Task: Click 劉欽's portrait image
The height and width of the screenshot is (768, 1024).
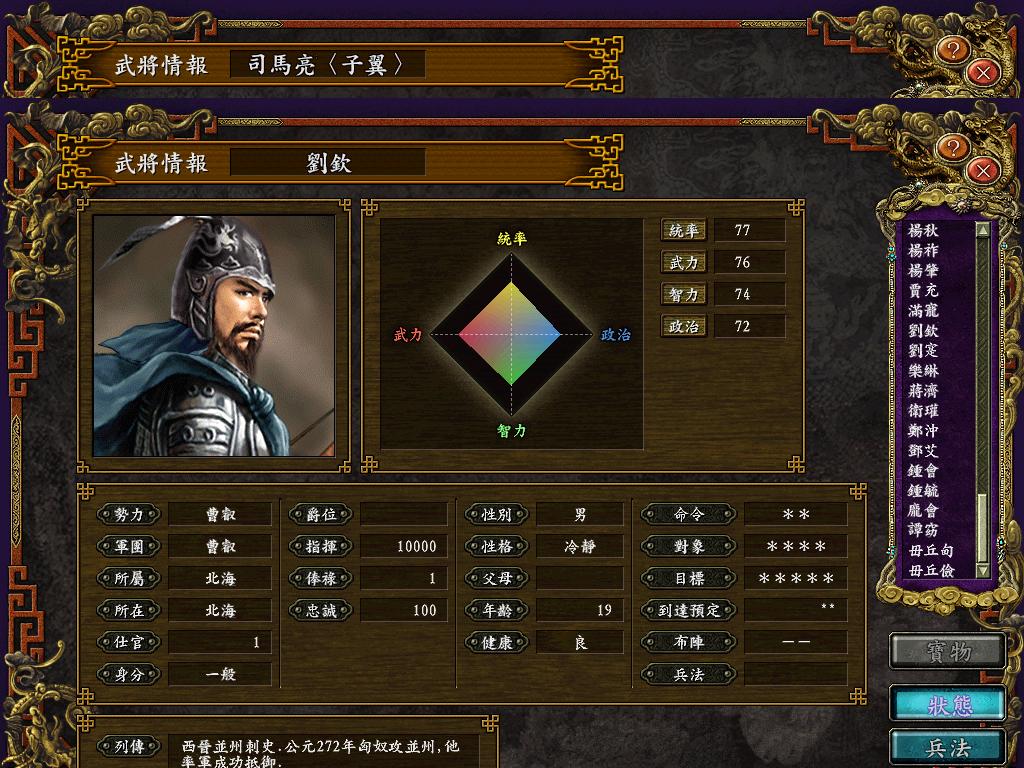Action: click(214, 336)
